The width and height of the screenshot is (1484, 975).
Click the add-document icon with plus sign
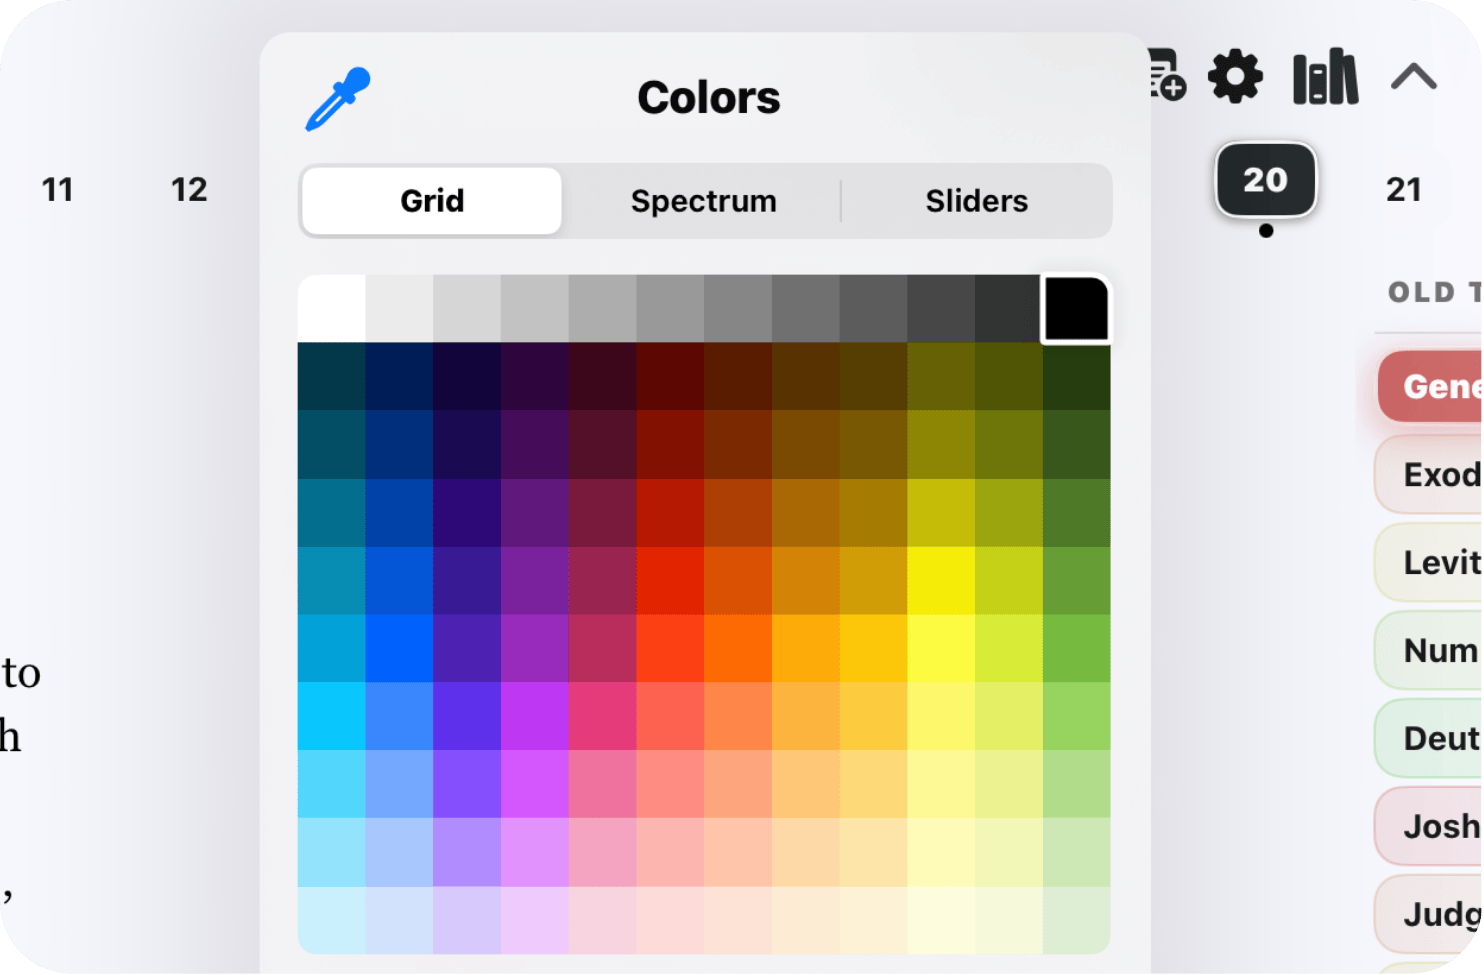coord(1166,76)
